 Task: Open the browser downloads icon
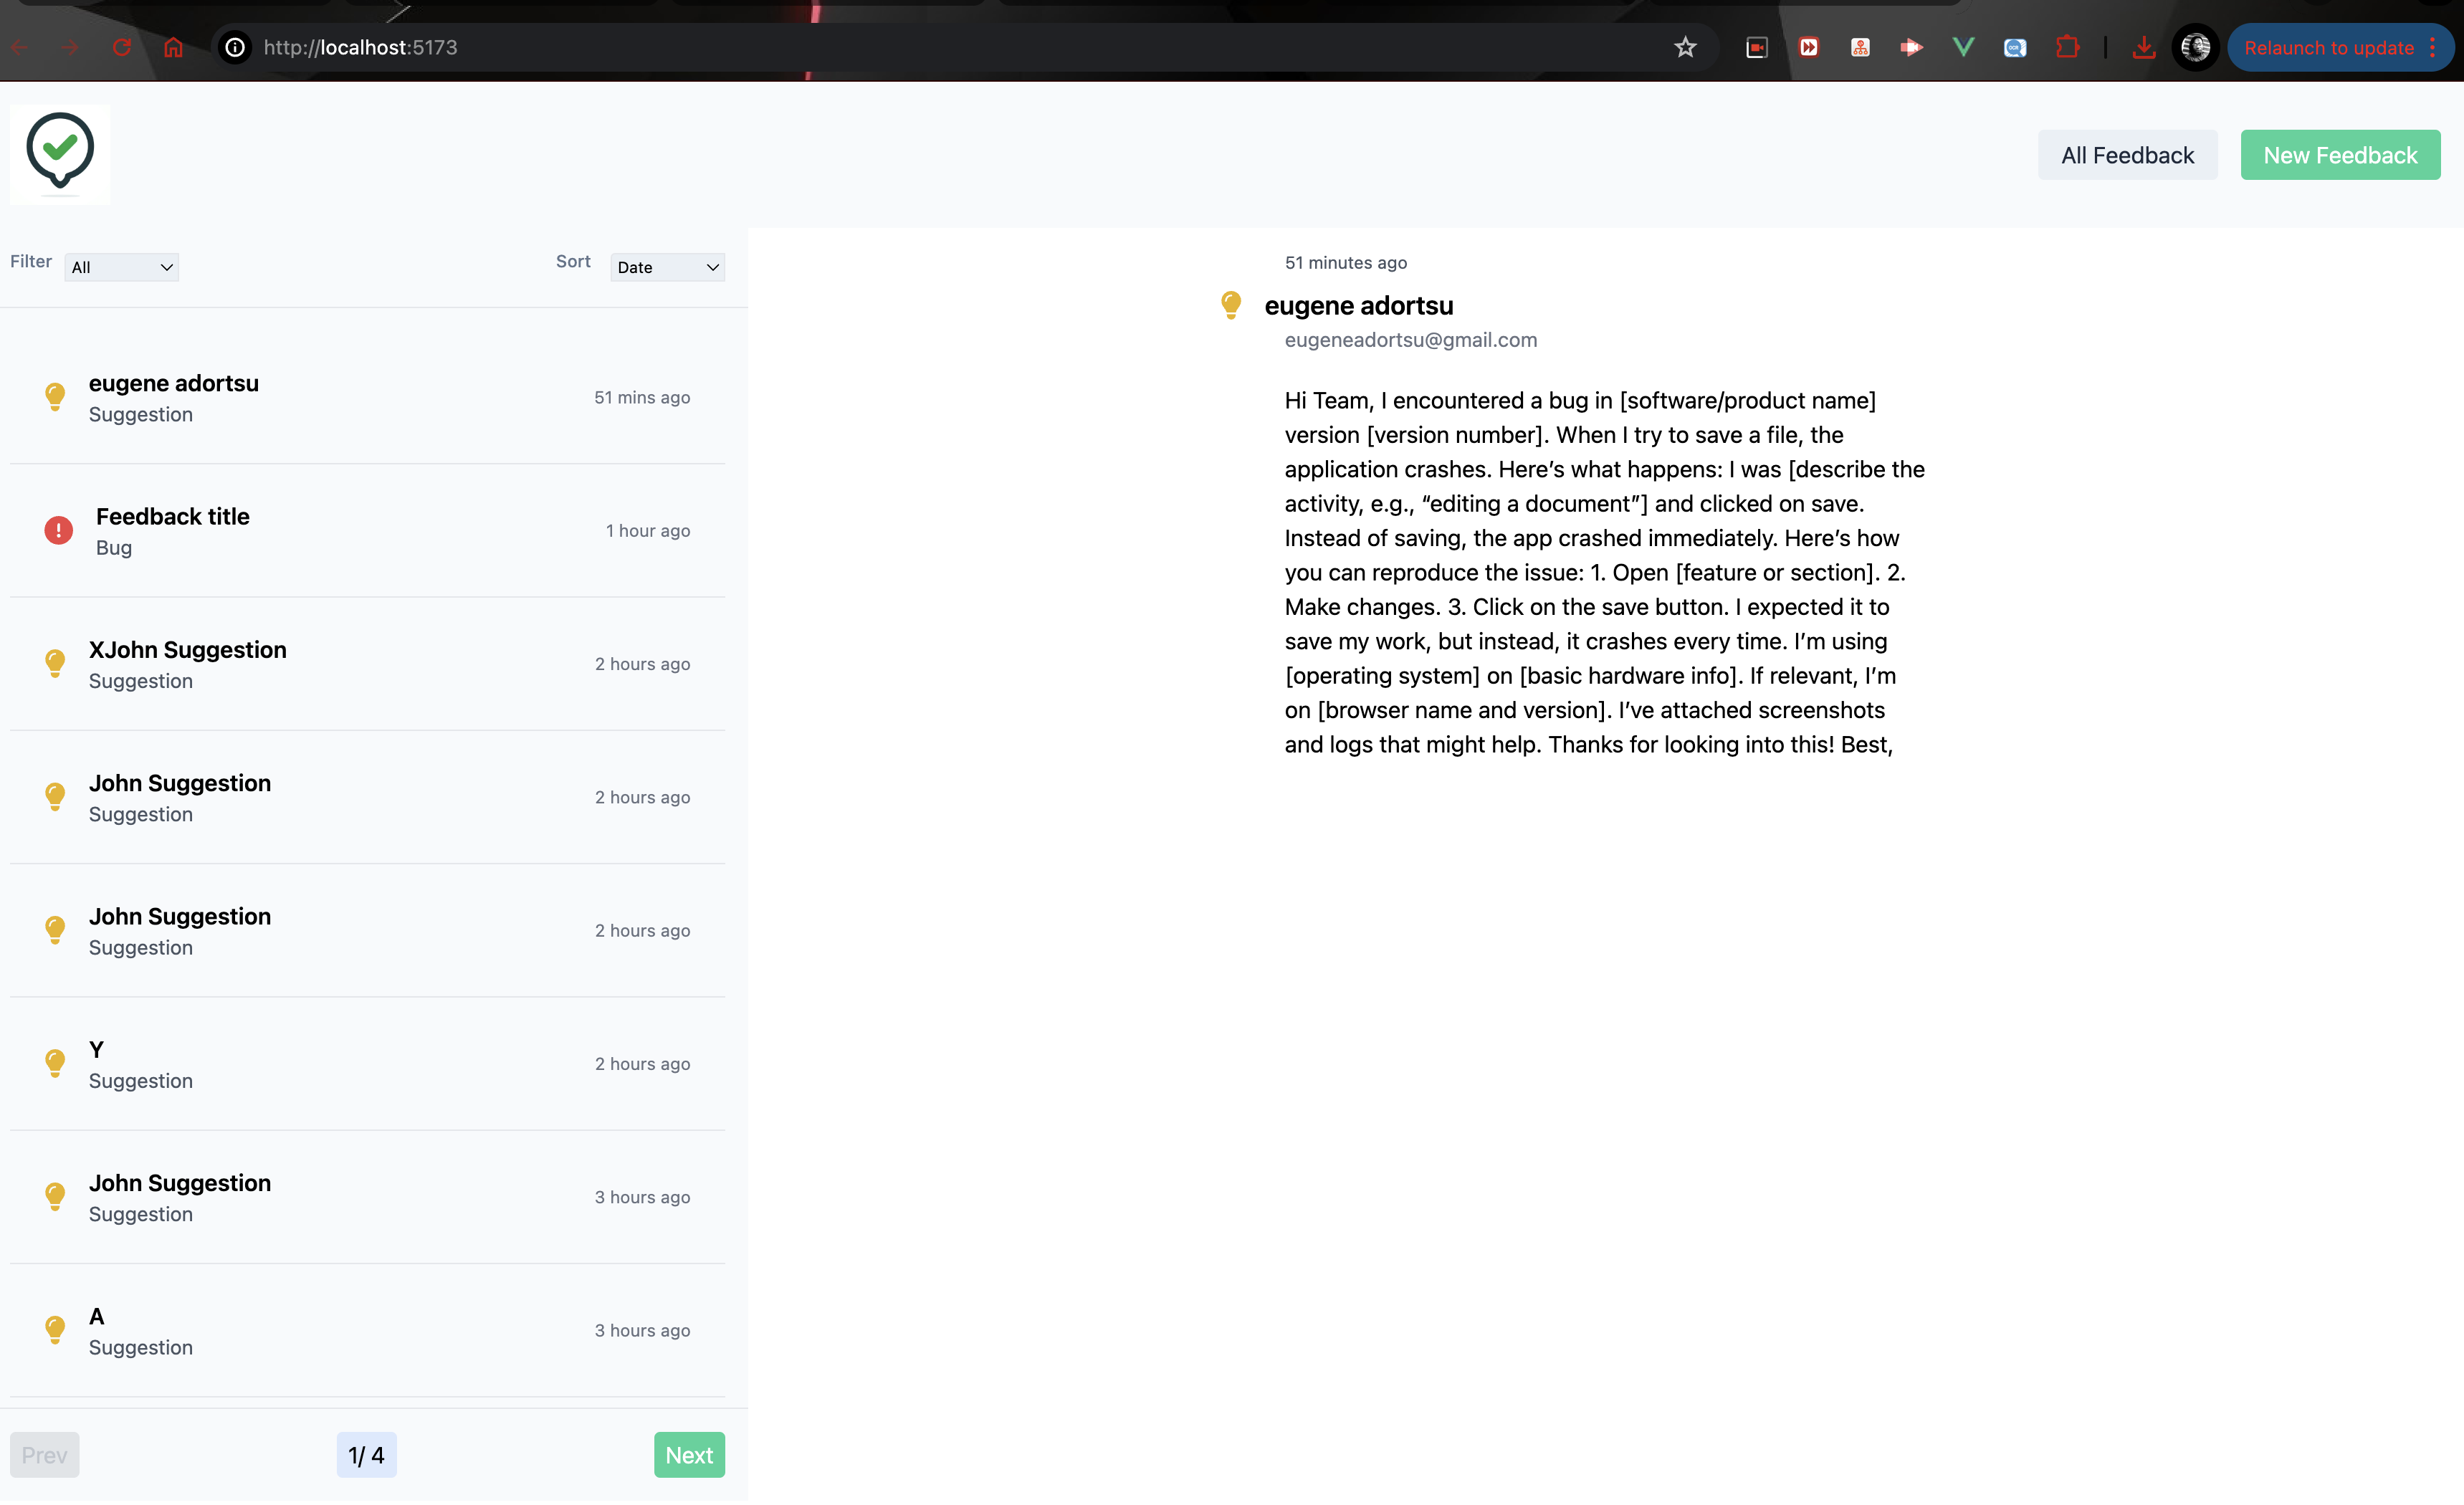point(2143,47)
